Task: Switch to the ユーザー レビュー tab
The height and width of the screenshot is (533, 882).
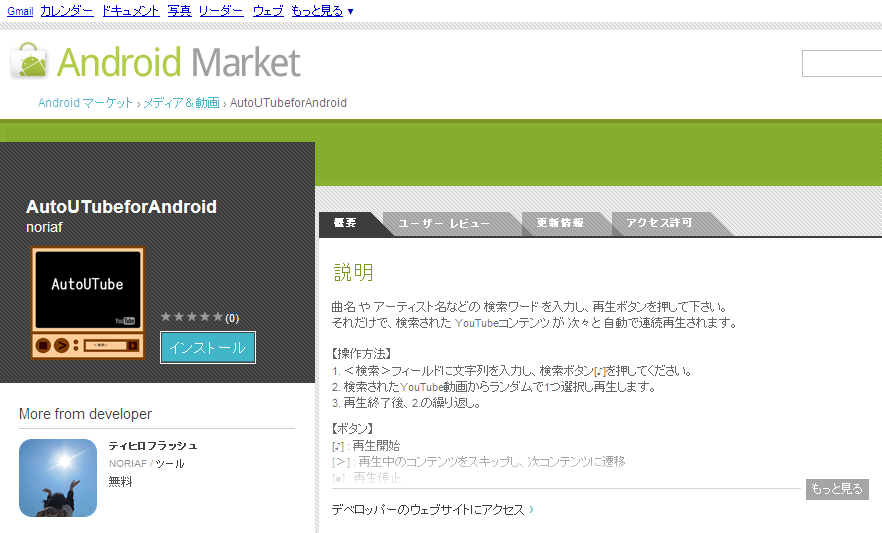Action: (444, 224)
